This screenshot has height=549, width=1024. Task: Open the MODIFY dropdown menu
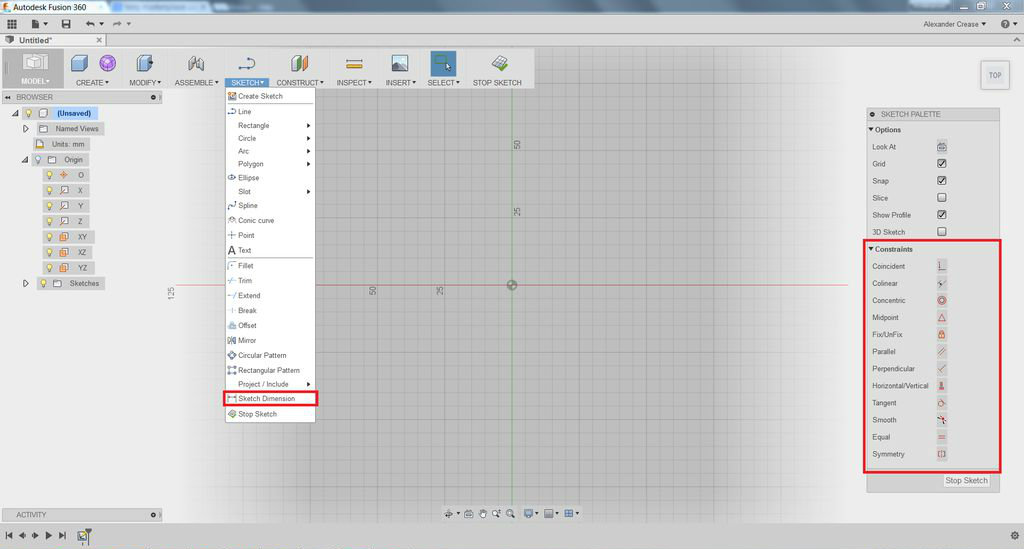(145, 83)
